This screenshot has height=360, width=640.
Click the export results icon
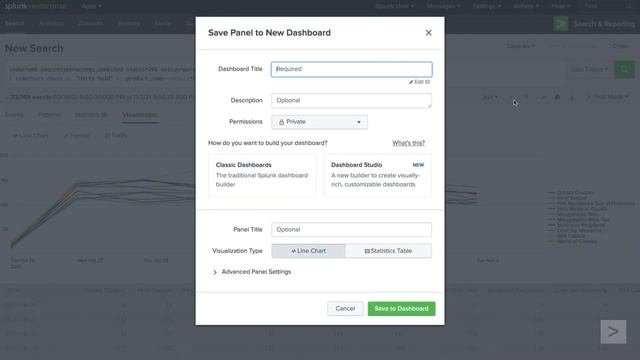pos(572,97)
